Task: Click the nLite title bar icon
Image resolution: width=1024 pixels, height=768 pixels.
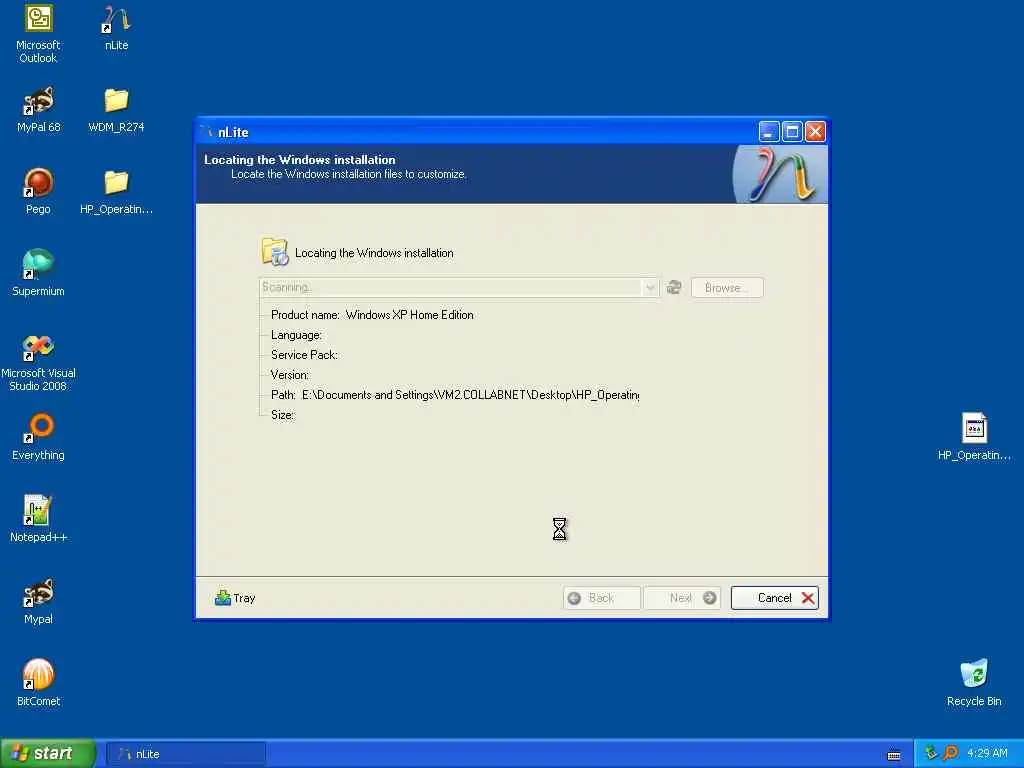Action: click(x=208, y=132)
